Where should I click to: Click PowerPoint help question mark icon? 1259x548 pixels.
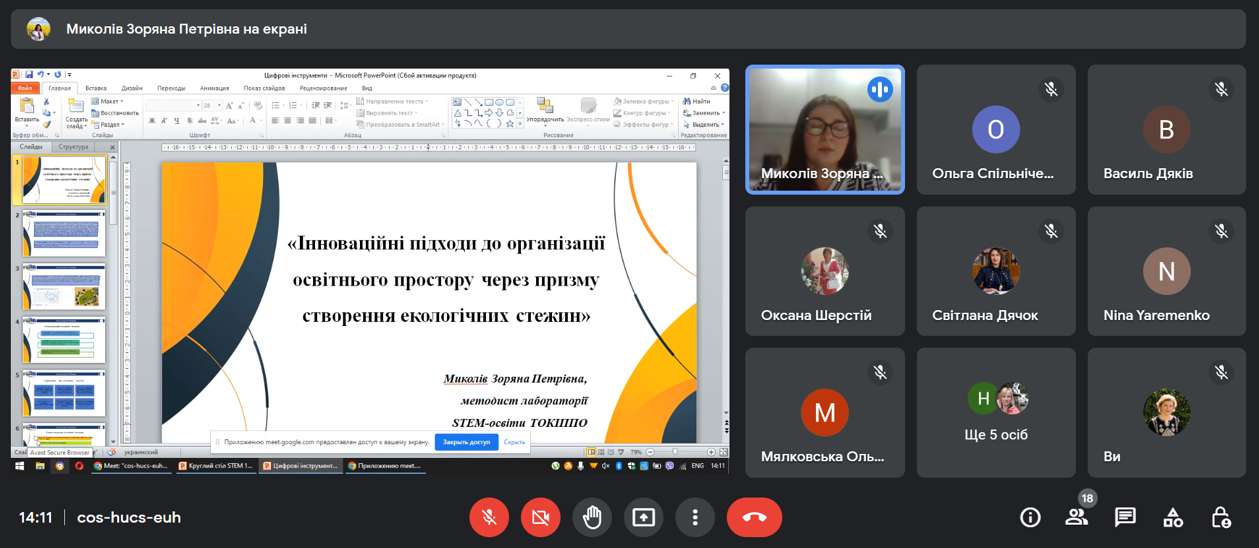click(x=725, y=88)
